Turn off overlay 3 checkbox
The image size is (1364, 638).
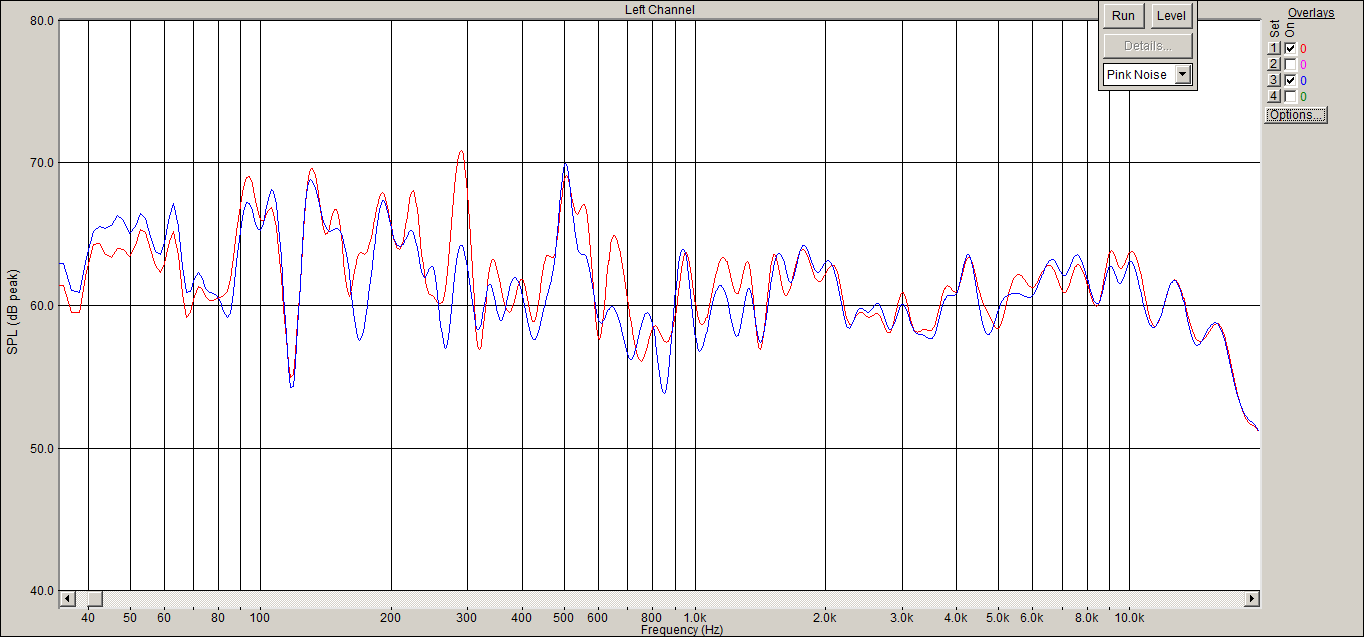pos(1290,80)
